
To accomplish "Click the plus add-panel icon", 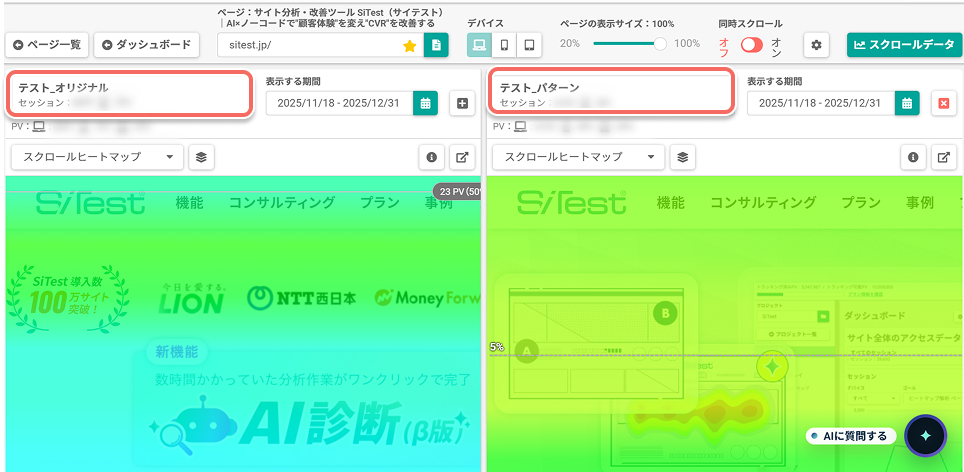I will [462, 103].
